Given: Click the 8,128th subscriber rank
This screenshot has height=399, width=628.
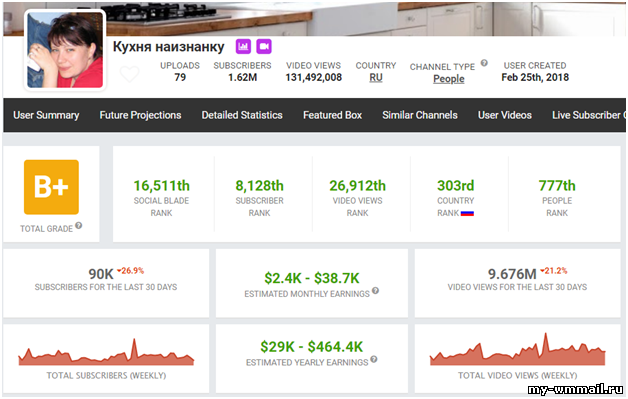Looking at the screenshot, I should point(260,186).
